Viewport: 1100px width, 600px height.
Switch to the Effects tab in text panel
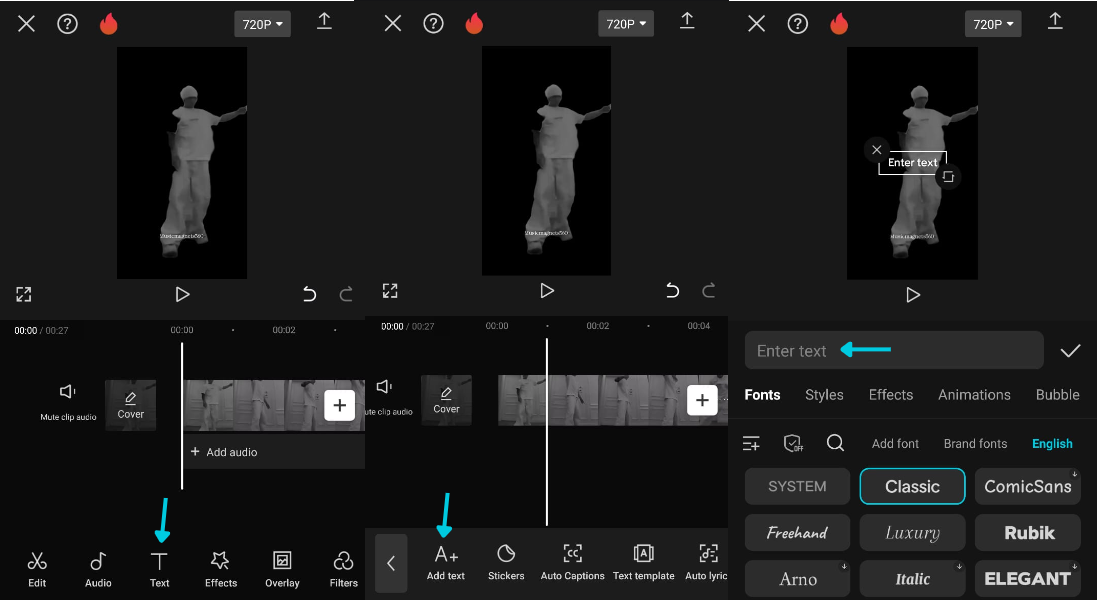tap(890, 394)
